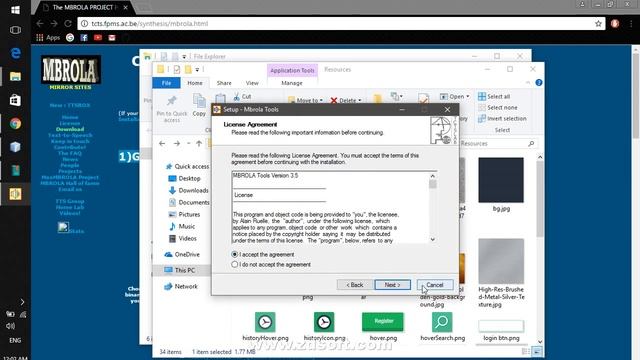Viewport: 640px width, 360px height.
Task: Open the Google bookmark icon
Action: pyautogui.click(x=70, y=38)
